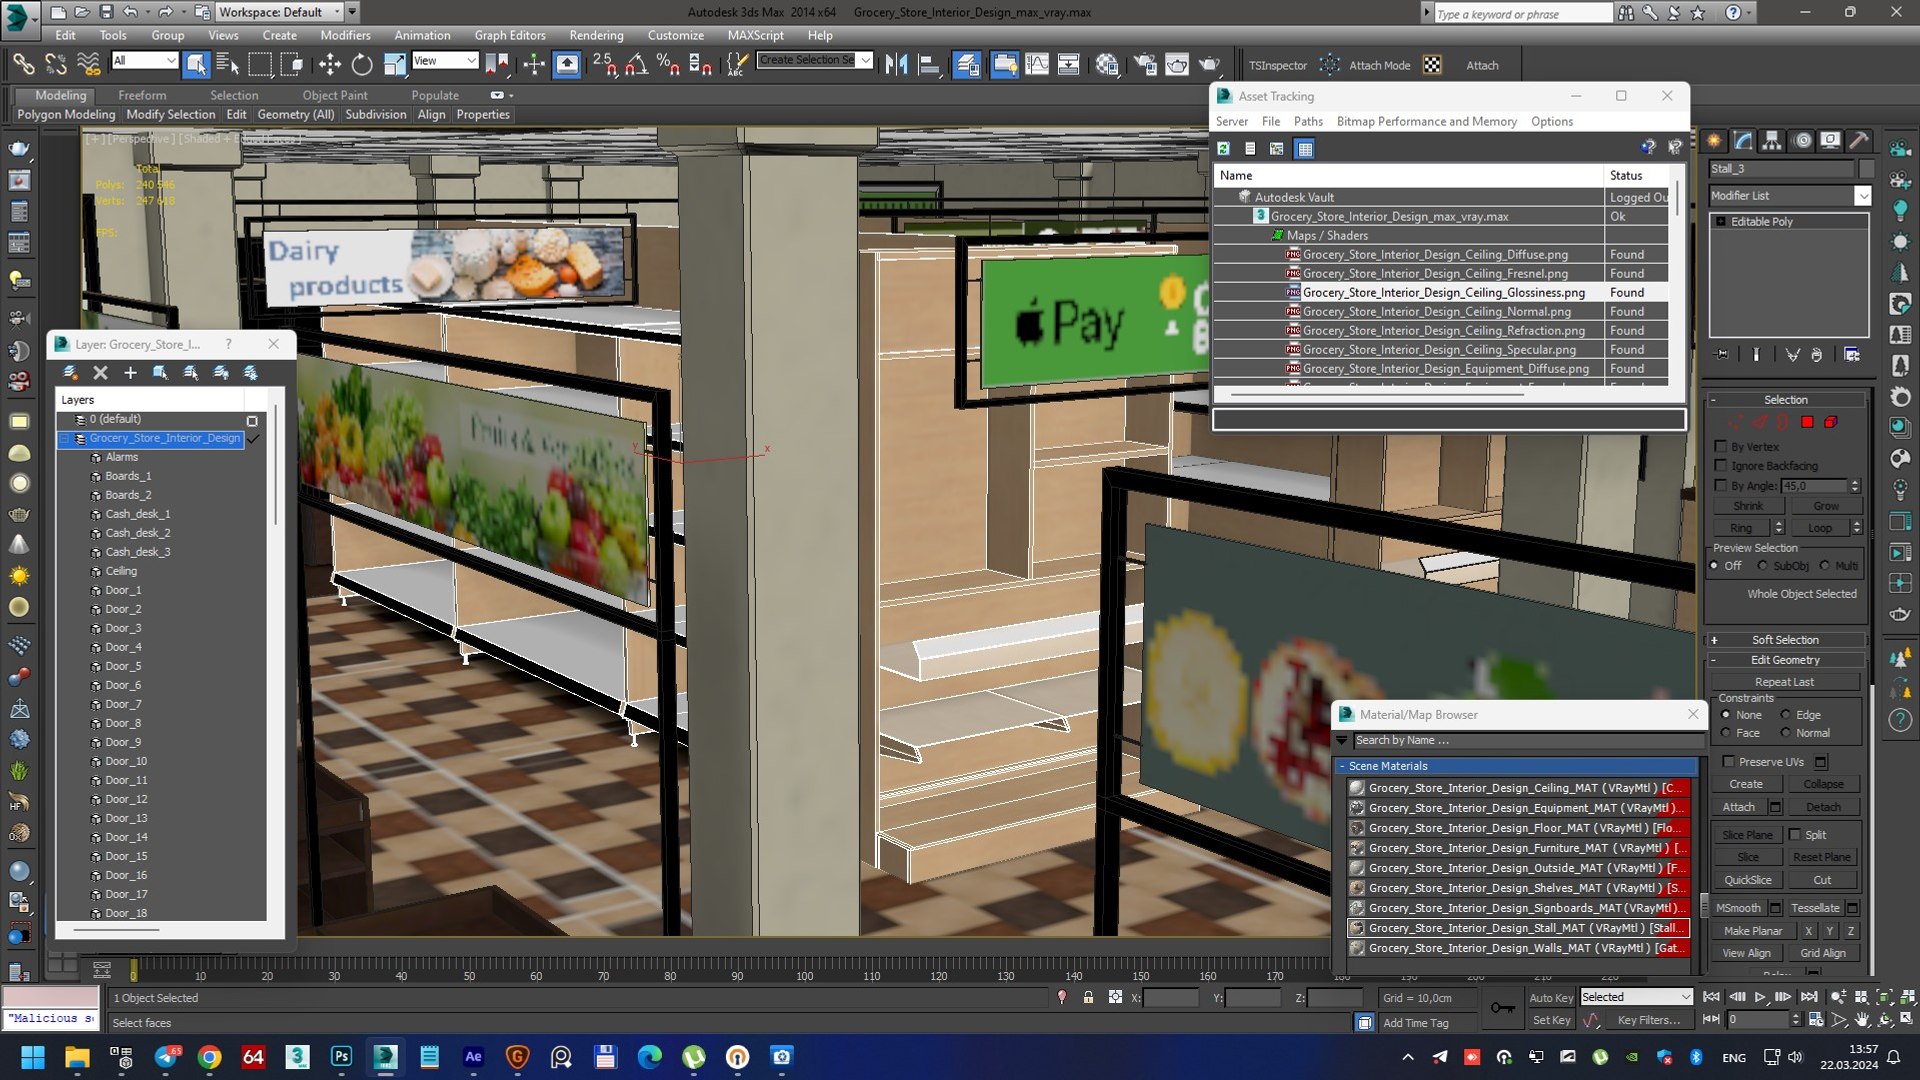Expand the Soft Selection rollout
Image resolution: width=1920 pixels, height=1080 pixels.
point(1785,640)
